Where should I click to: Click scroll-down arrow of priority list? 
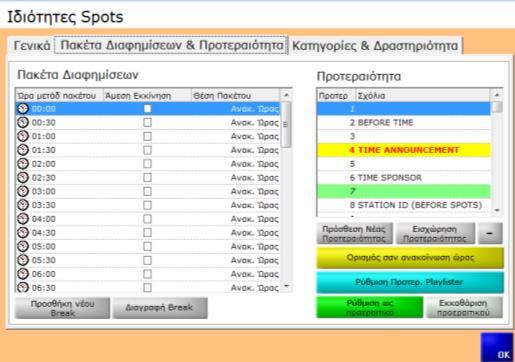coord(497,210)
